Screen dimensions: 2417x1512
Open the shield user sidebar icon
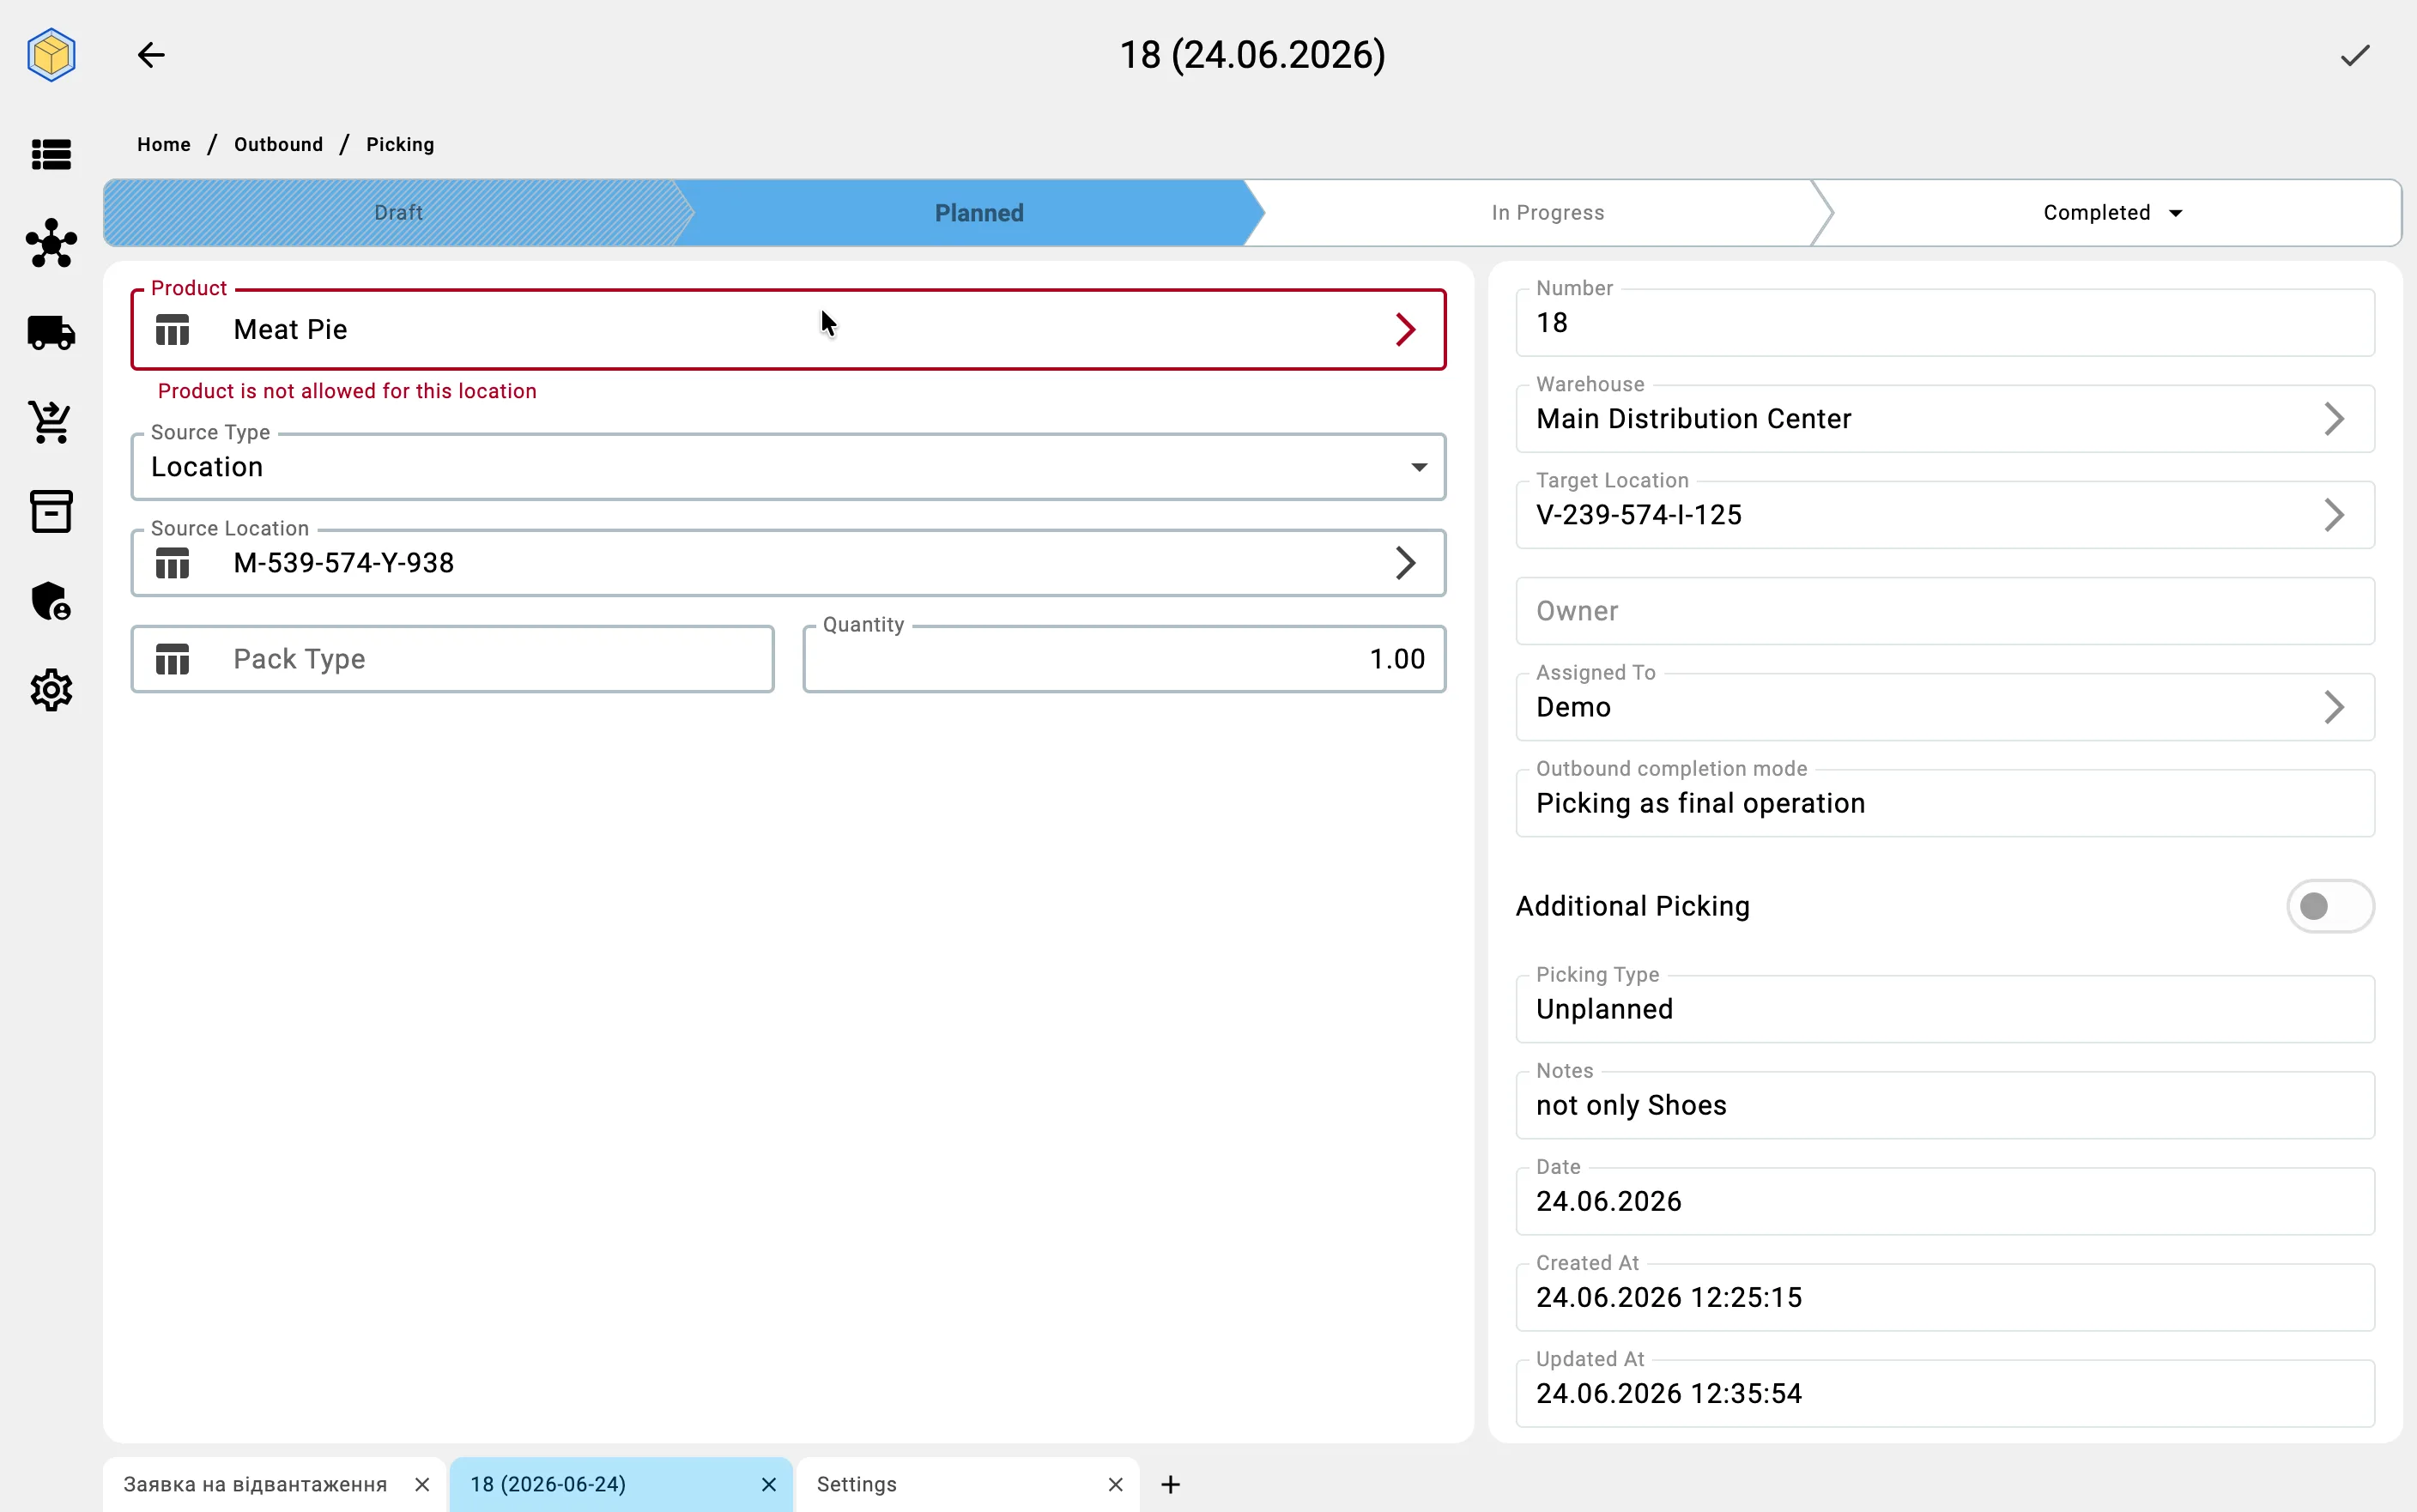coord(51,601)
